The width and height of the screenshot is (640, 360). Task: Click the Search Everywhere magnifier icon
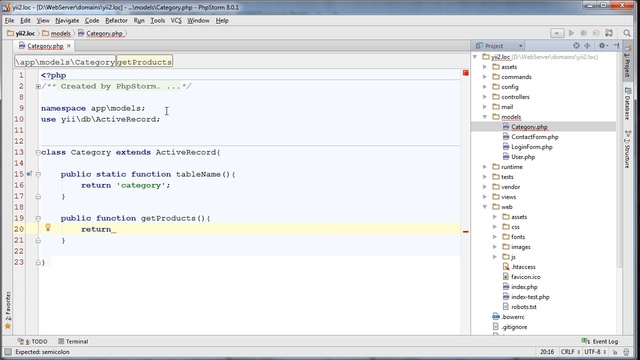pyautogui.click(x=627, y=33)
